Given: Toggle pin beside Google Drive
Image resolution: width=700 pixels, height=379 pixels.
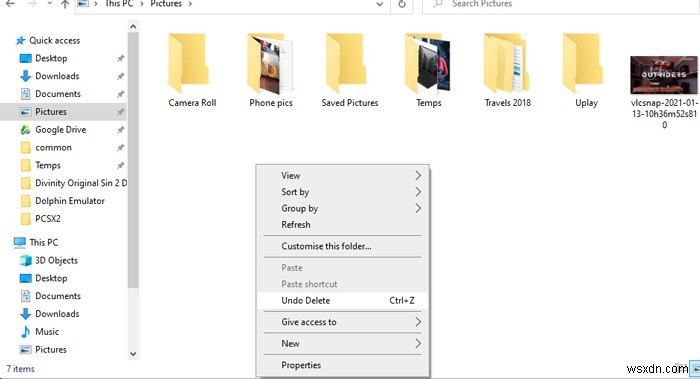Looking at the screenshot, I should (120, 129).
